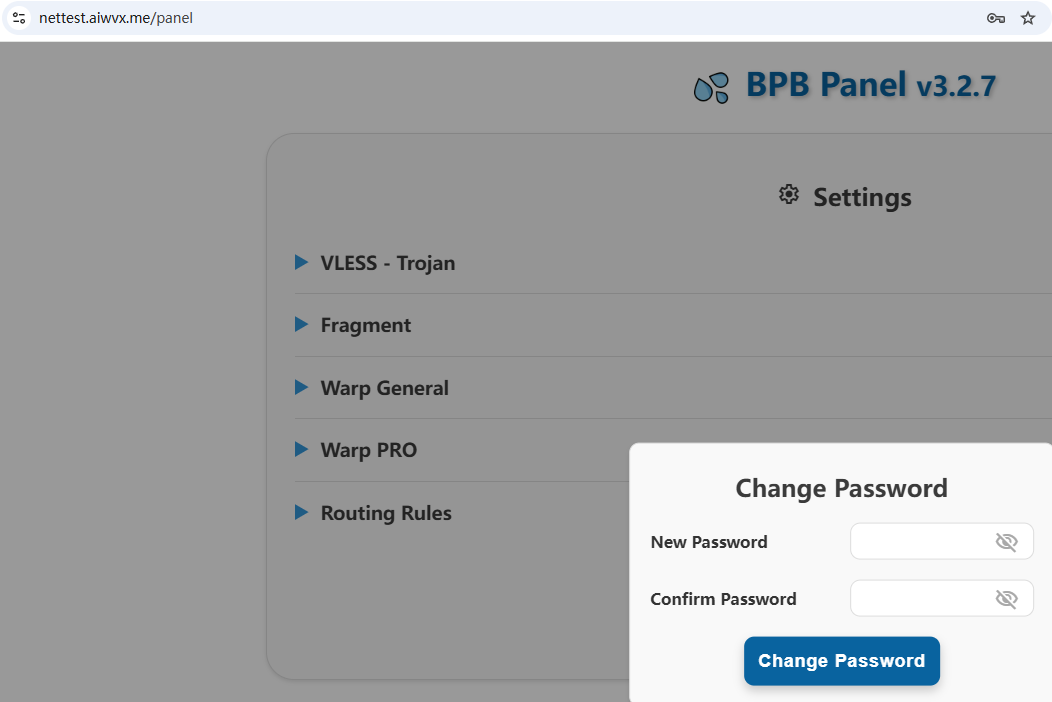
Task: Click the v3.2.7 version label
Action: (x=956, y=87)
